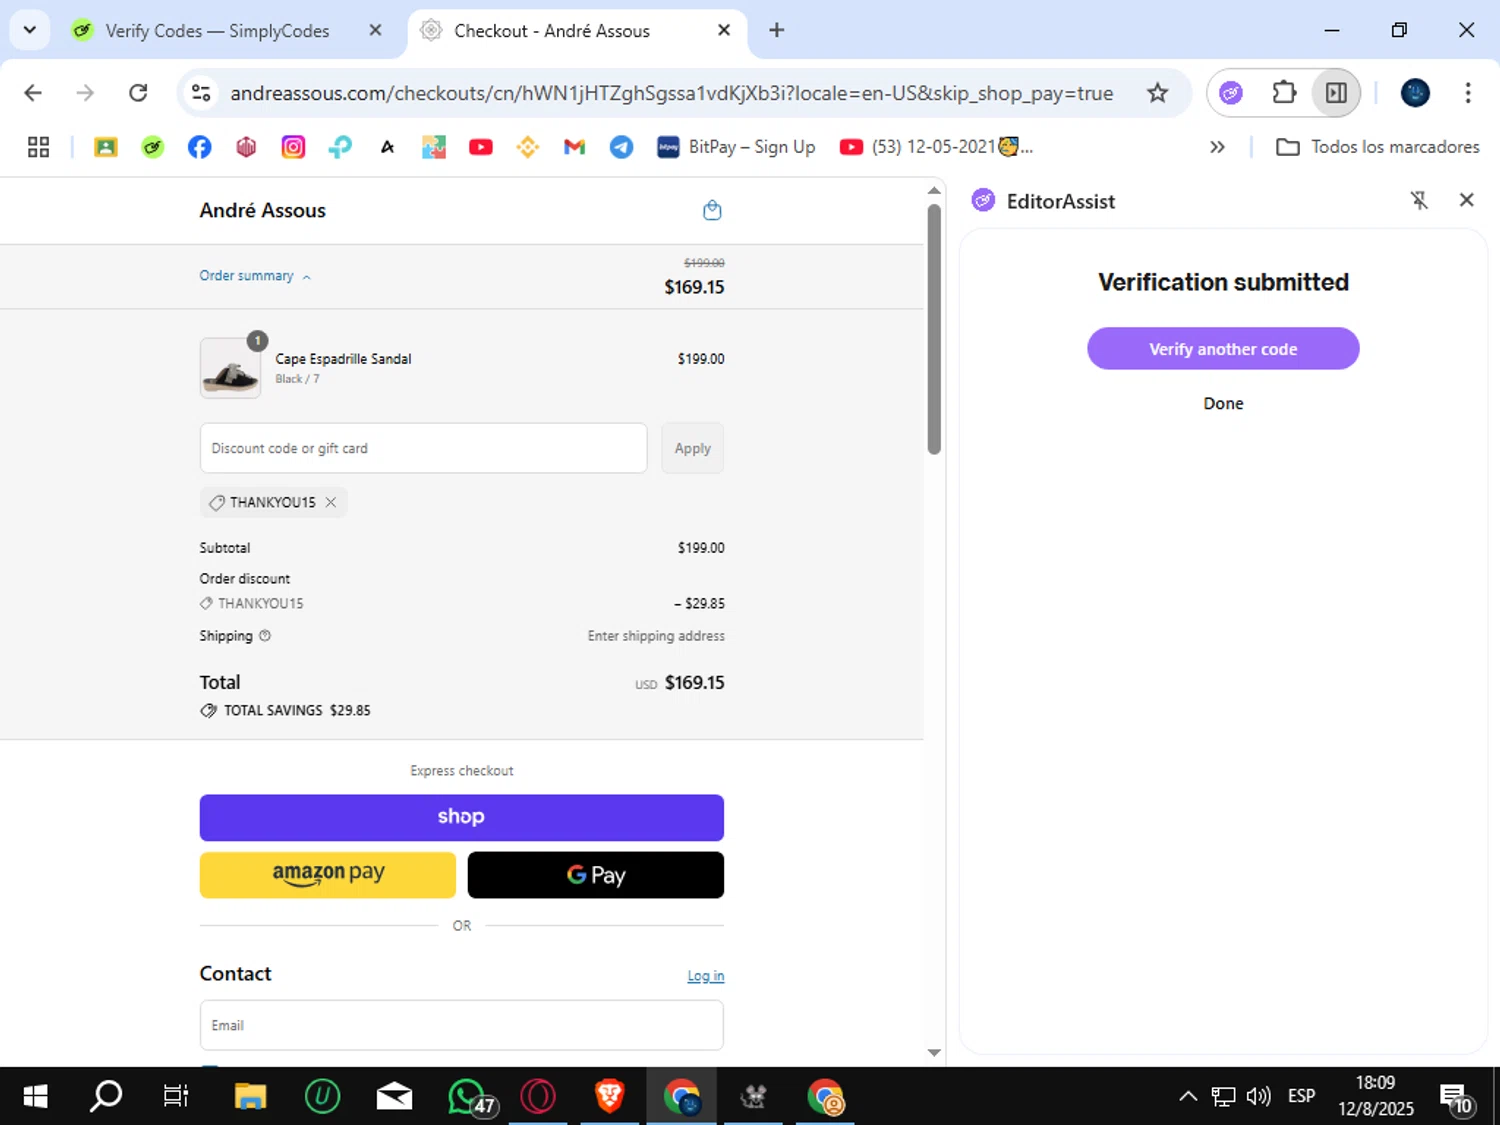Image resolution: width=1500 pixels, height=1125 pixels.
Task: Click Verify another code button
Action: tap(1223, 349)
